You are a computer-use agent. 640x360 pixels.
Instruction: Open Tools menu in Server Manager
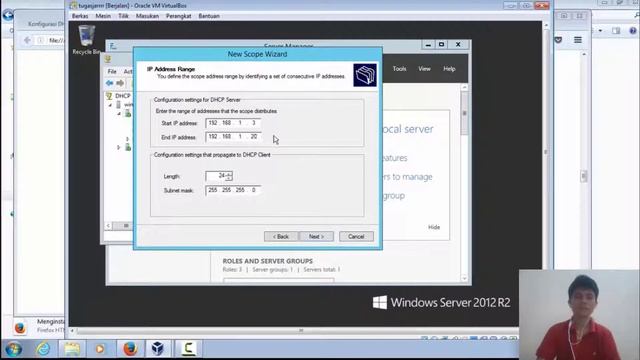399,69
